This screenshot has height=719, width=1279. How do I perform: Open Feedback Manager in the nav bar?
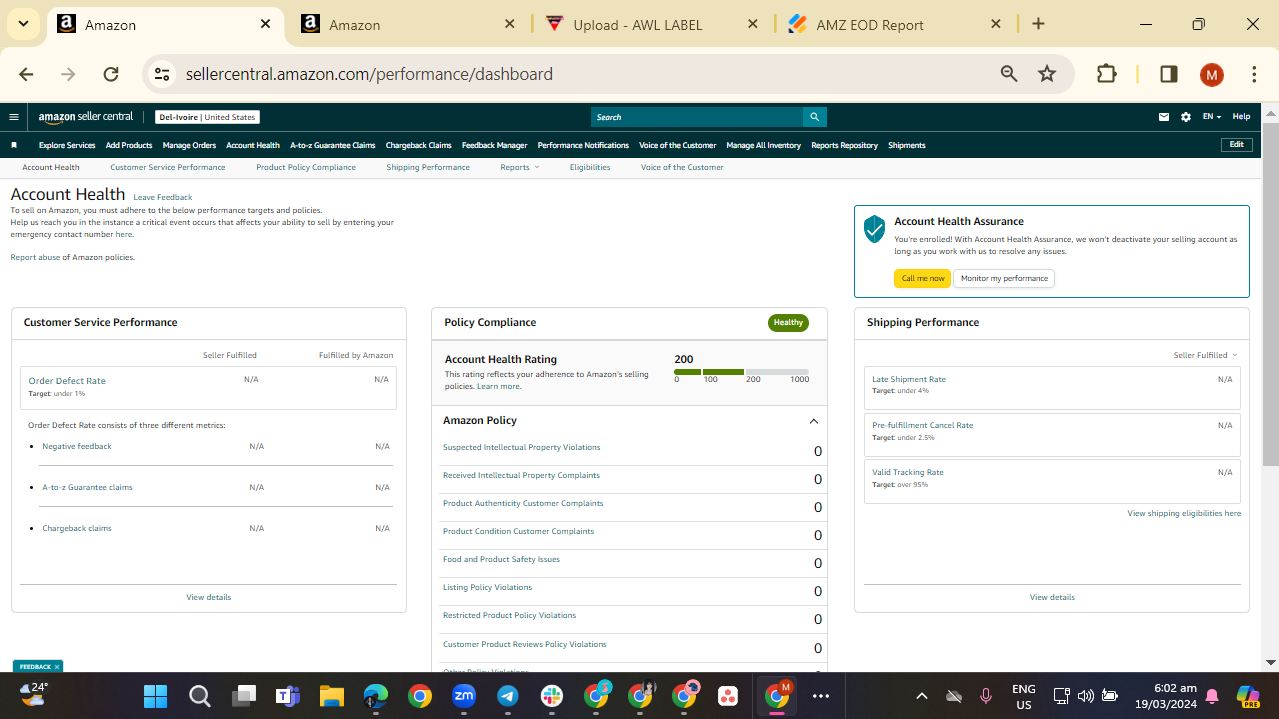point(494,145)
